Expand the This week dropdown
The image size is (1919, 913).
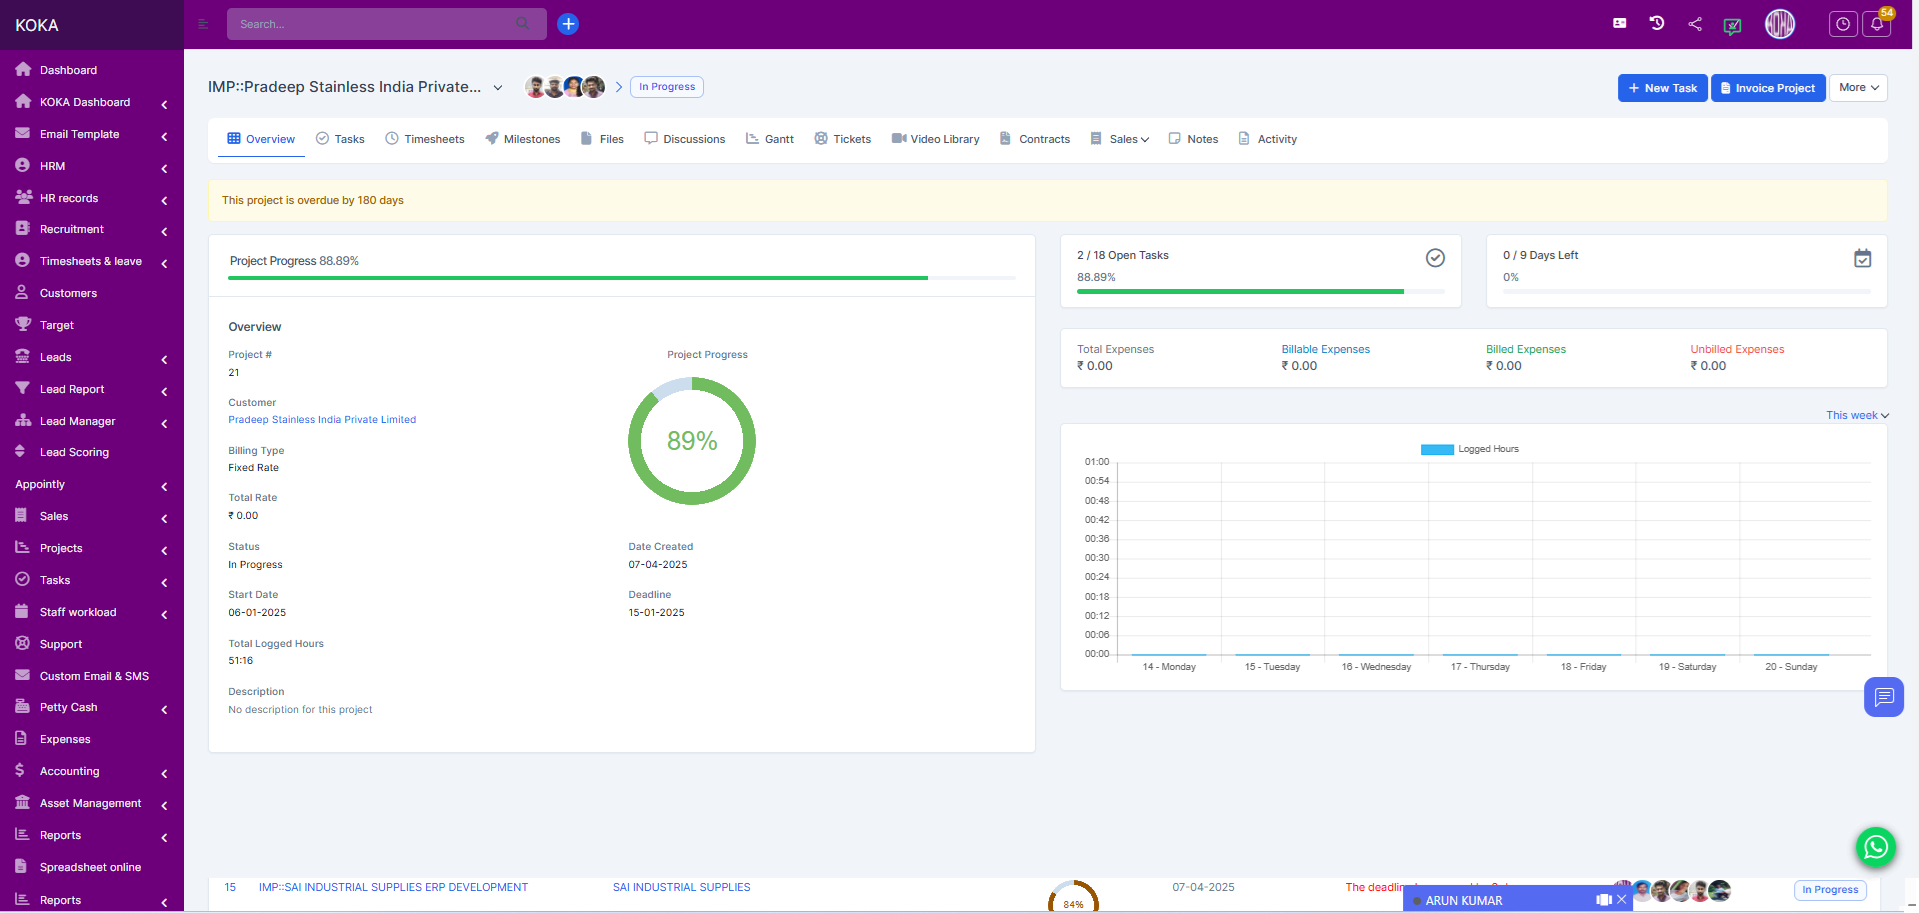click(1856, 415)
